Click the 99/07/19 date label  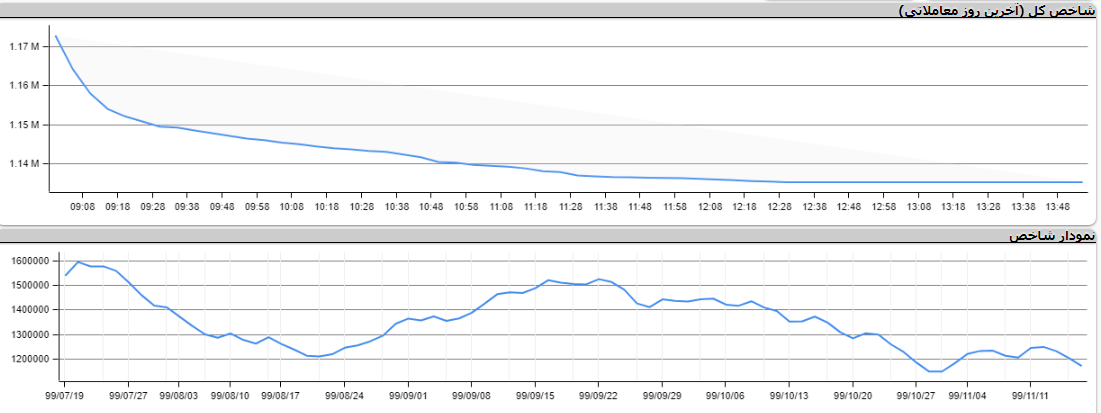[64, 395]
